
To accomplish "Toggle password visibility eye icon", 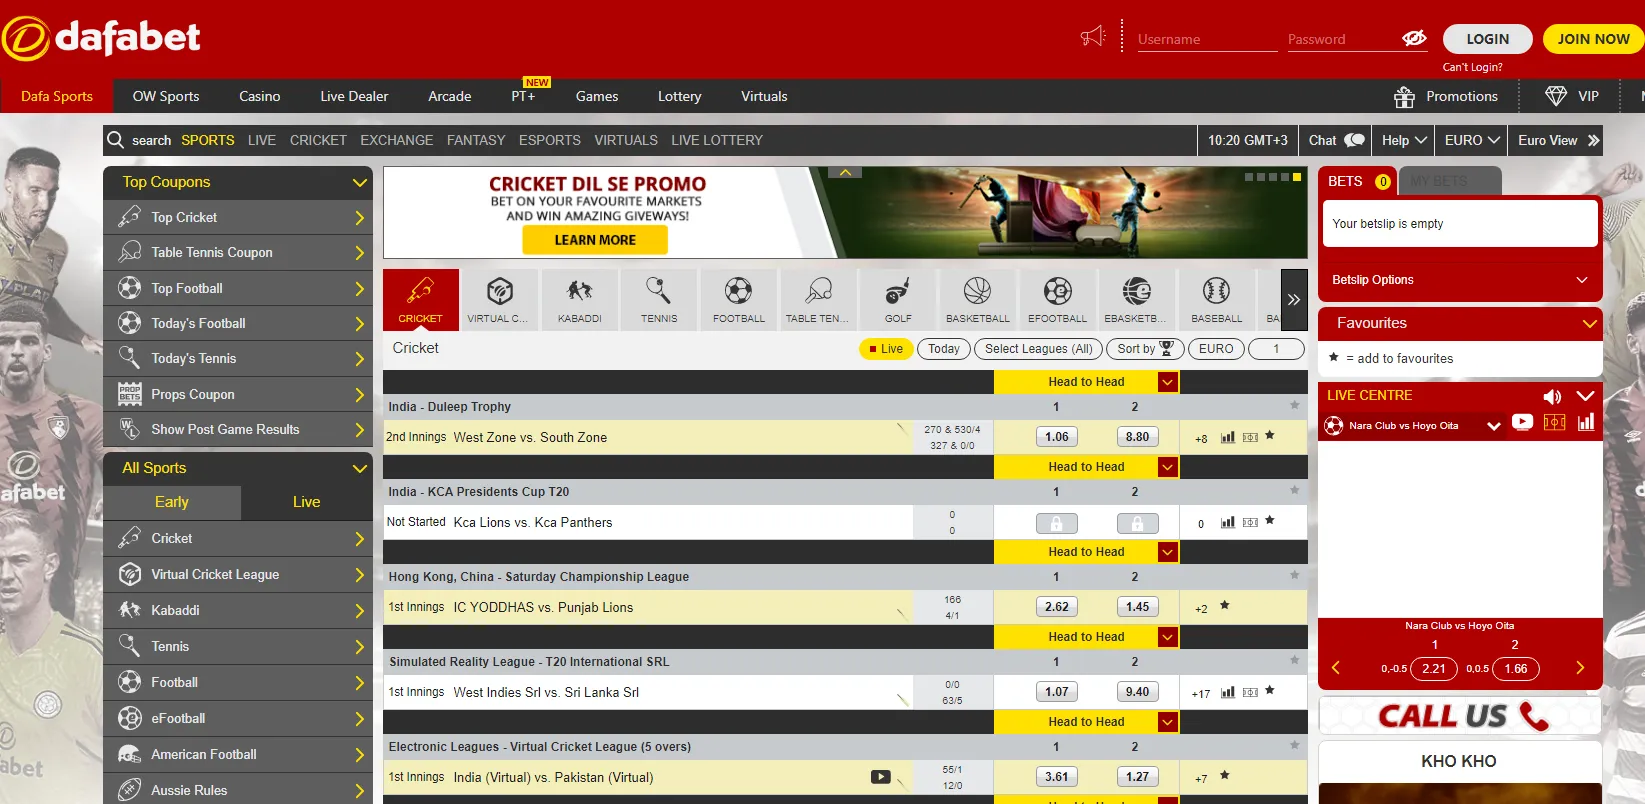I will [1414, 38].
